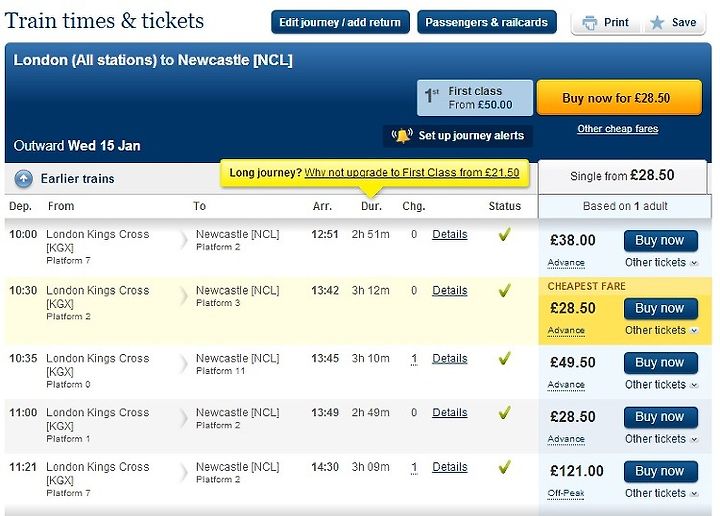720x516 pixels.
Task: Click the arrow chevron between stations on 10:30 row
Action: 184,296
